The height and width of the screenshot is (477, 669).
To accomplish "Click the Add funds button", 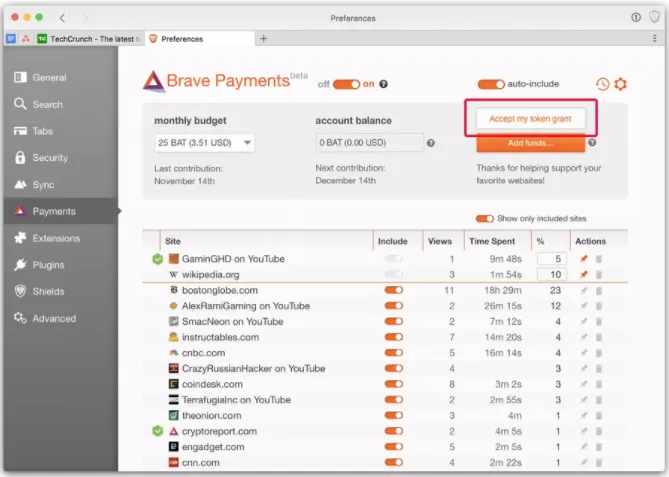I will 530,143.
